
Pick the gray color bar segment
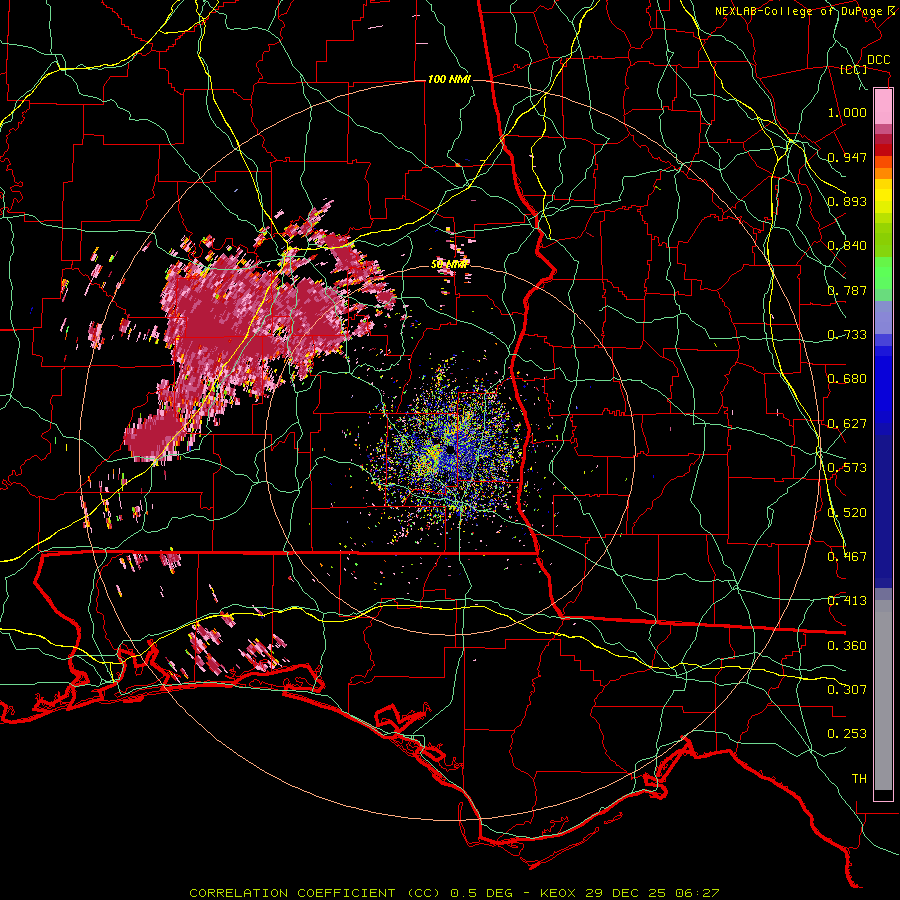point(883,695)
